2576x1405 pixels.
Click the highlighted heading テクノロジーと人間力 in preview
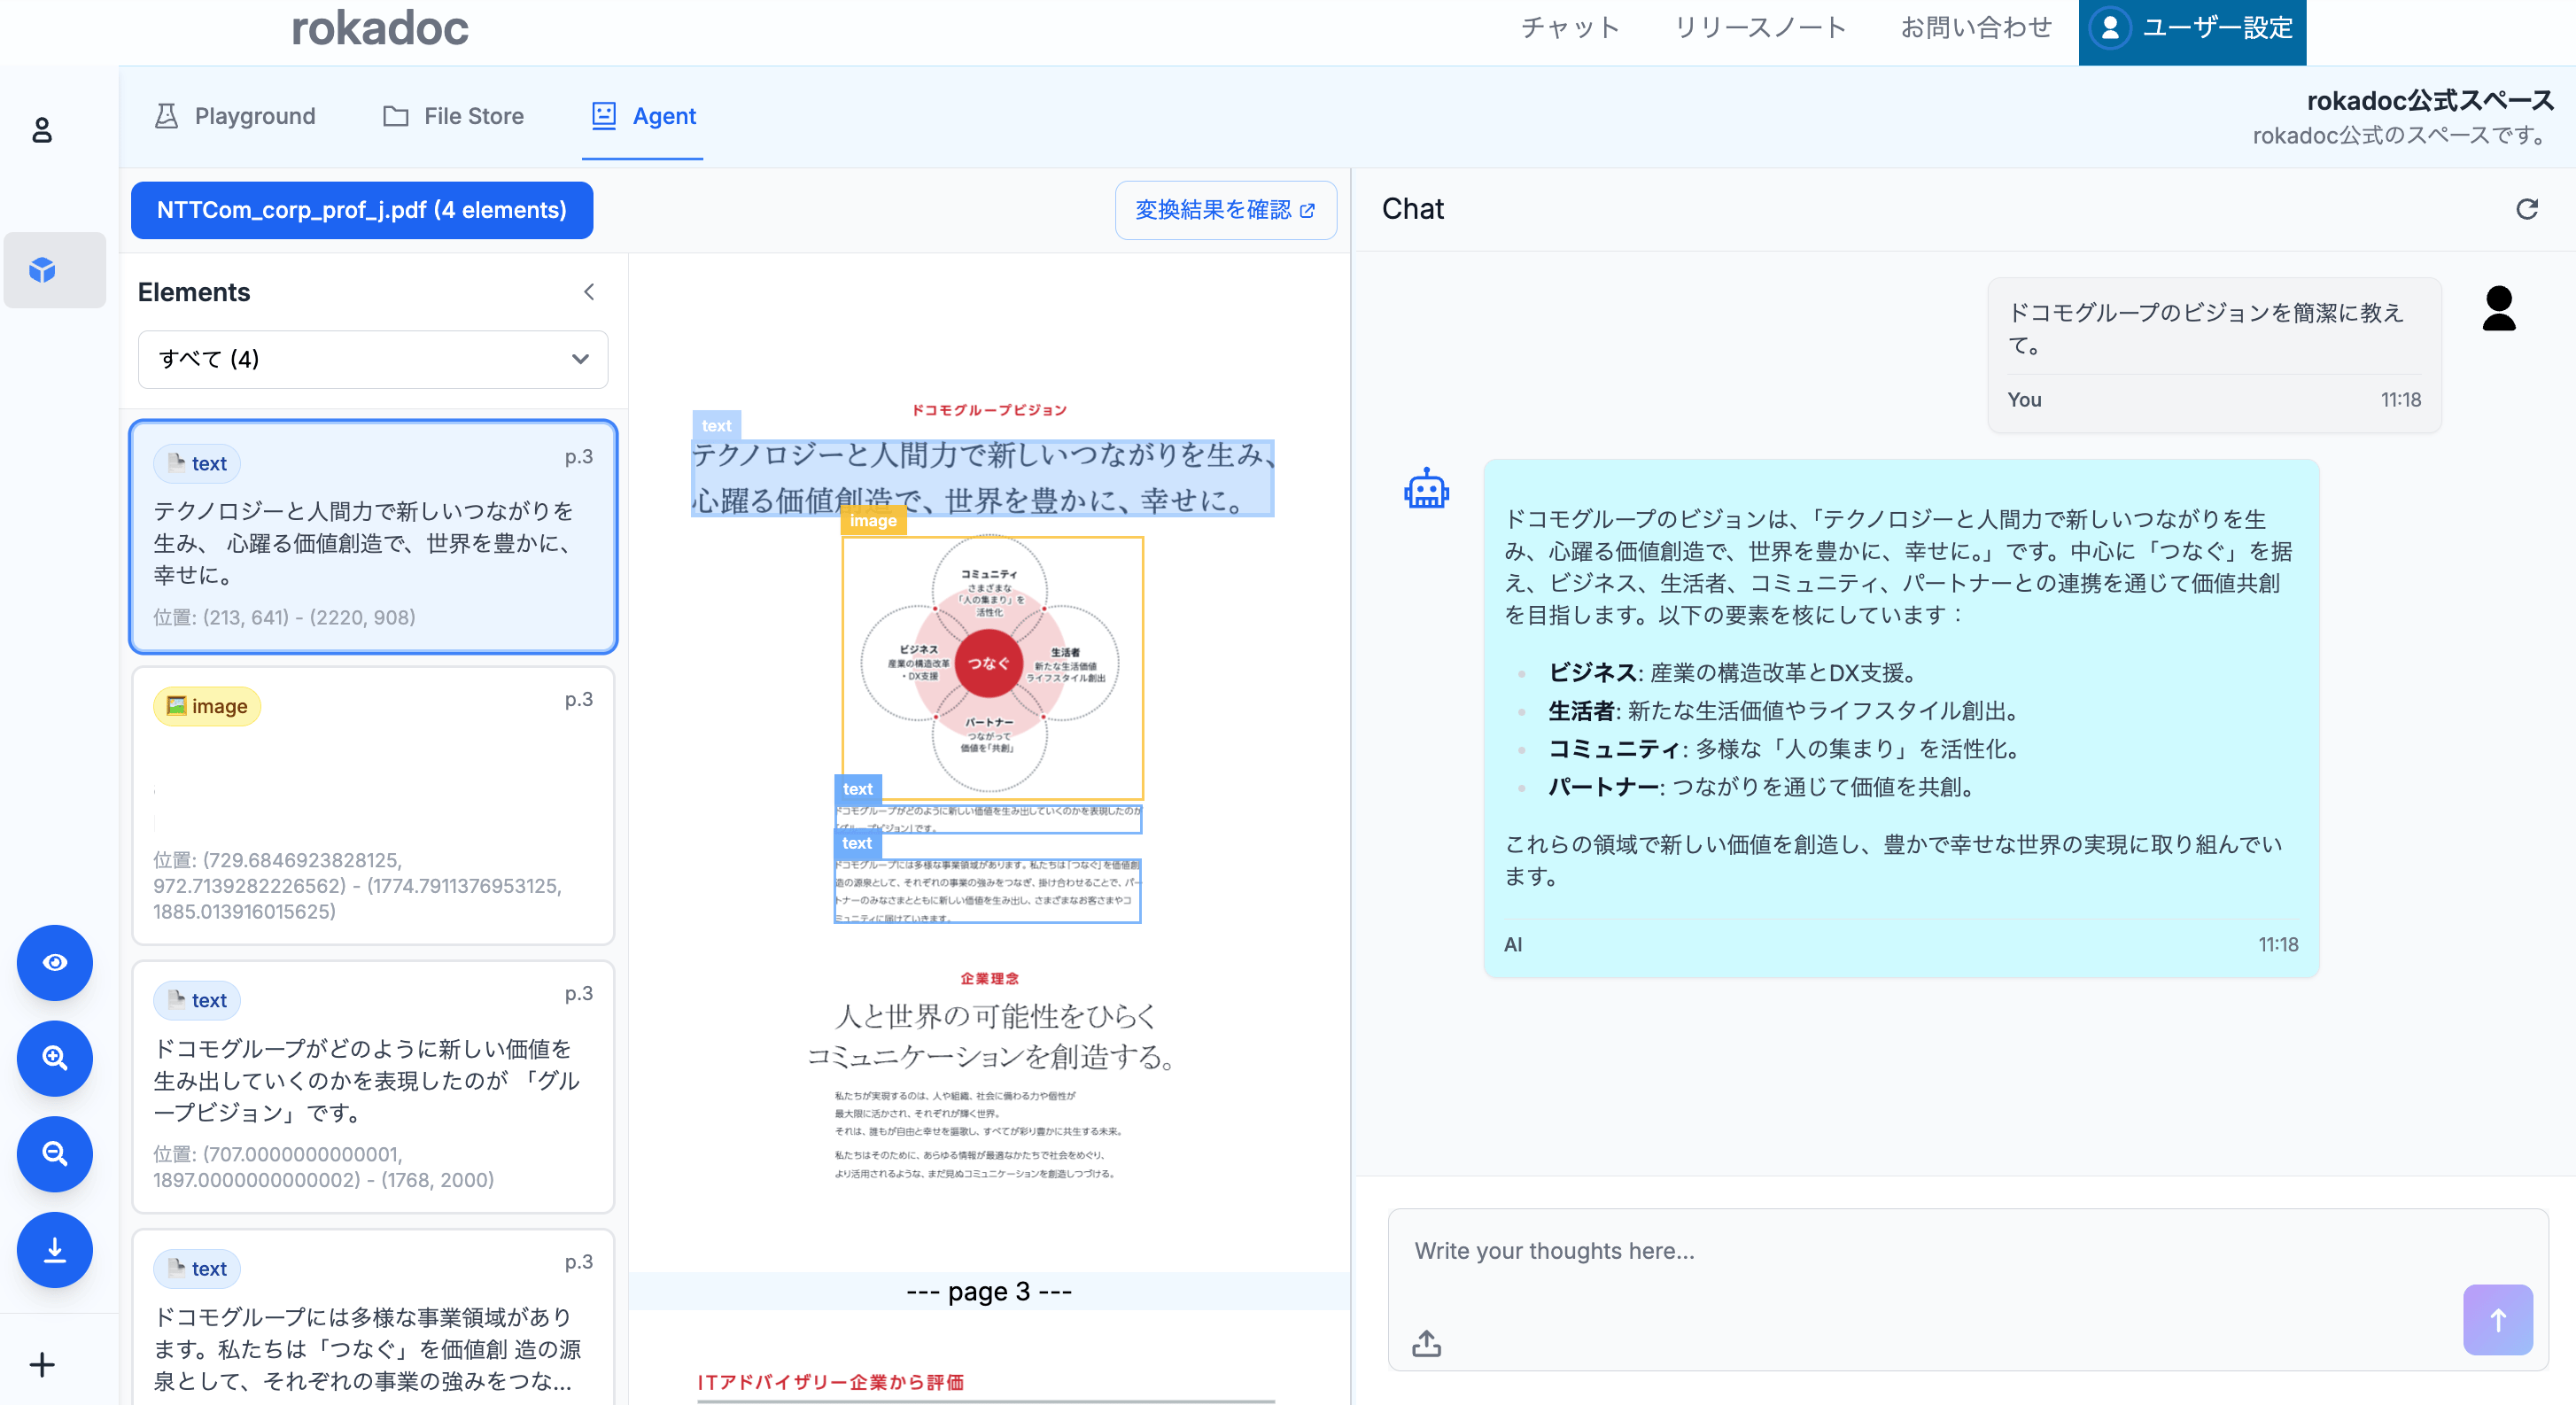982,478
